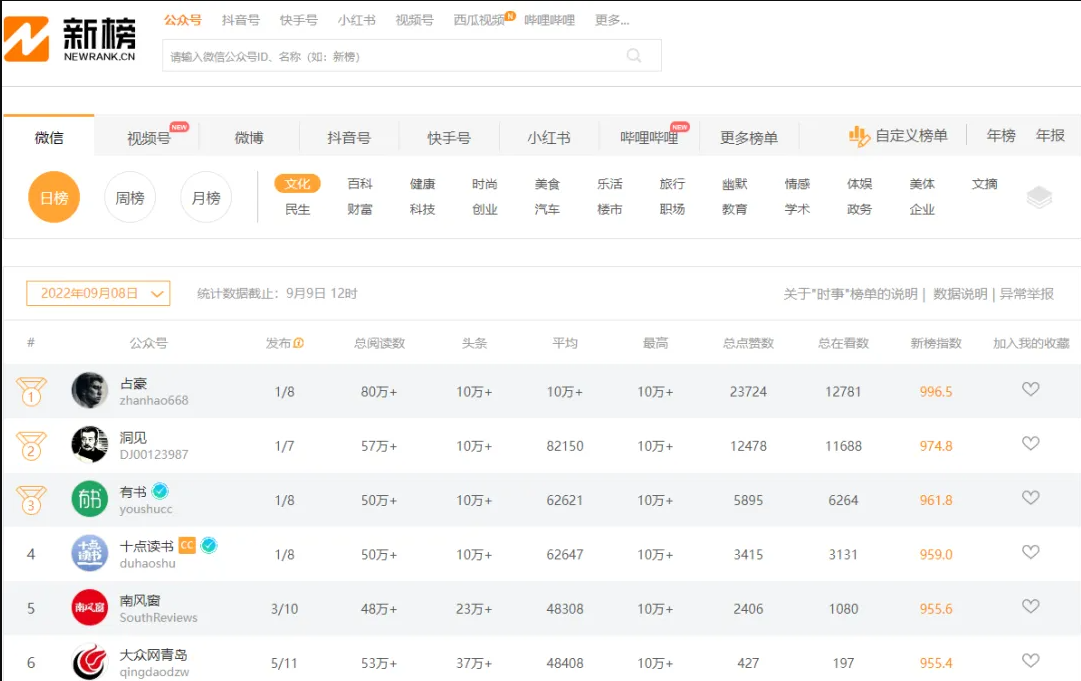
Task: Select 公众号 in the top search tabs
Action: pyautogui.click(x=183, y=20)
